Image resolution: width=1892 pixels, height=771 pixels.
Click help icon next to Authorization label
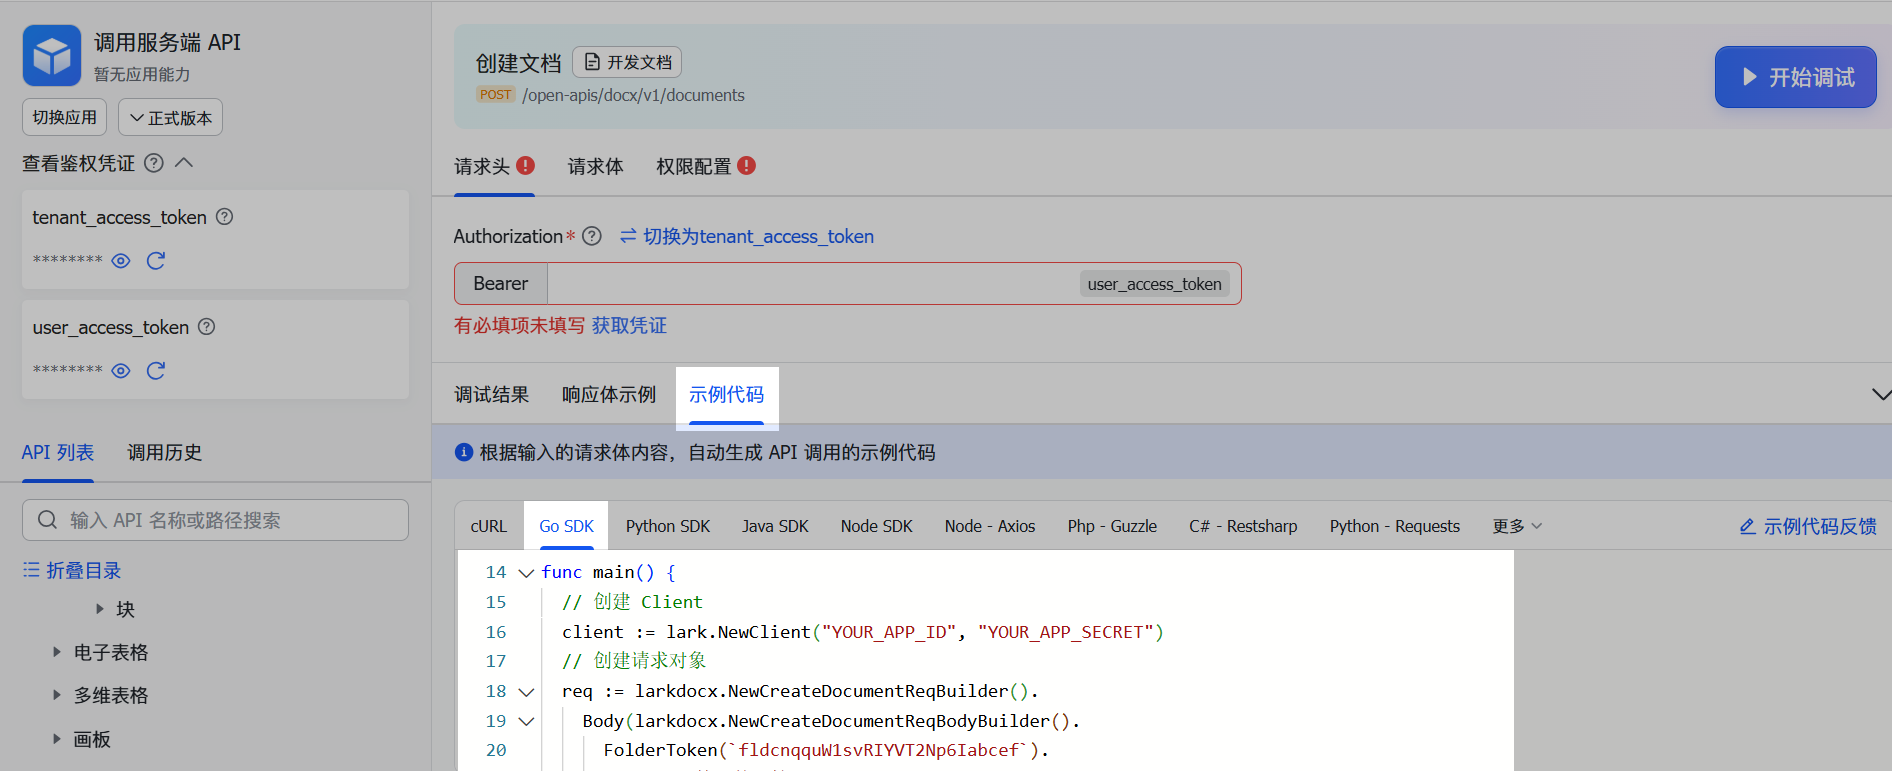[592, 236]
